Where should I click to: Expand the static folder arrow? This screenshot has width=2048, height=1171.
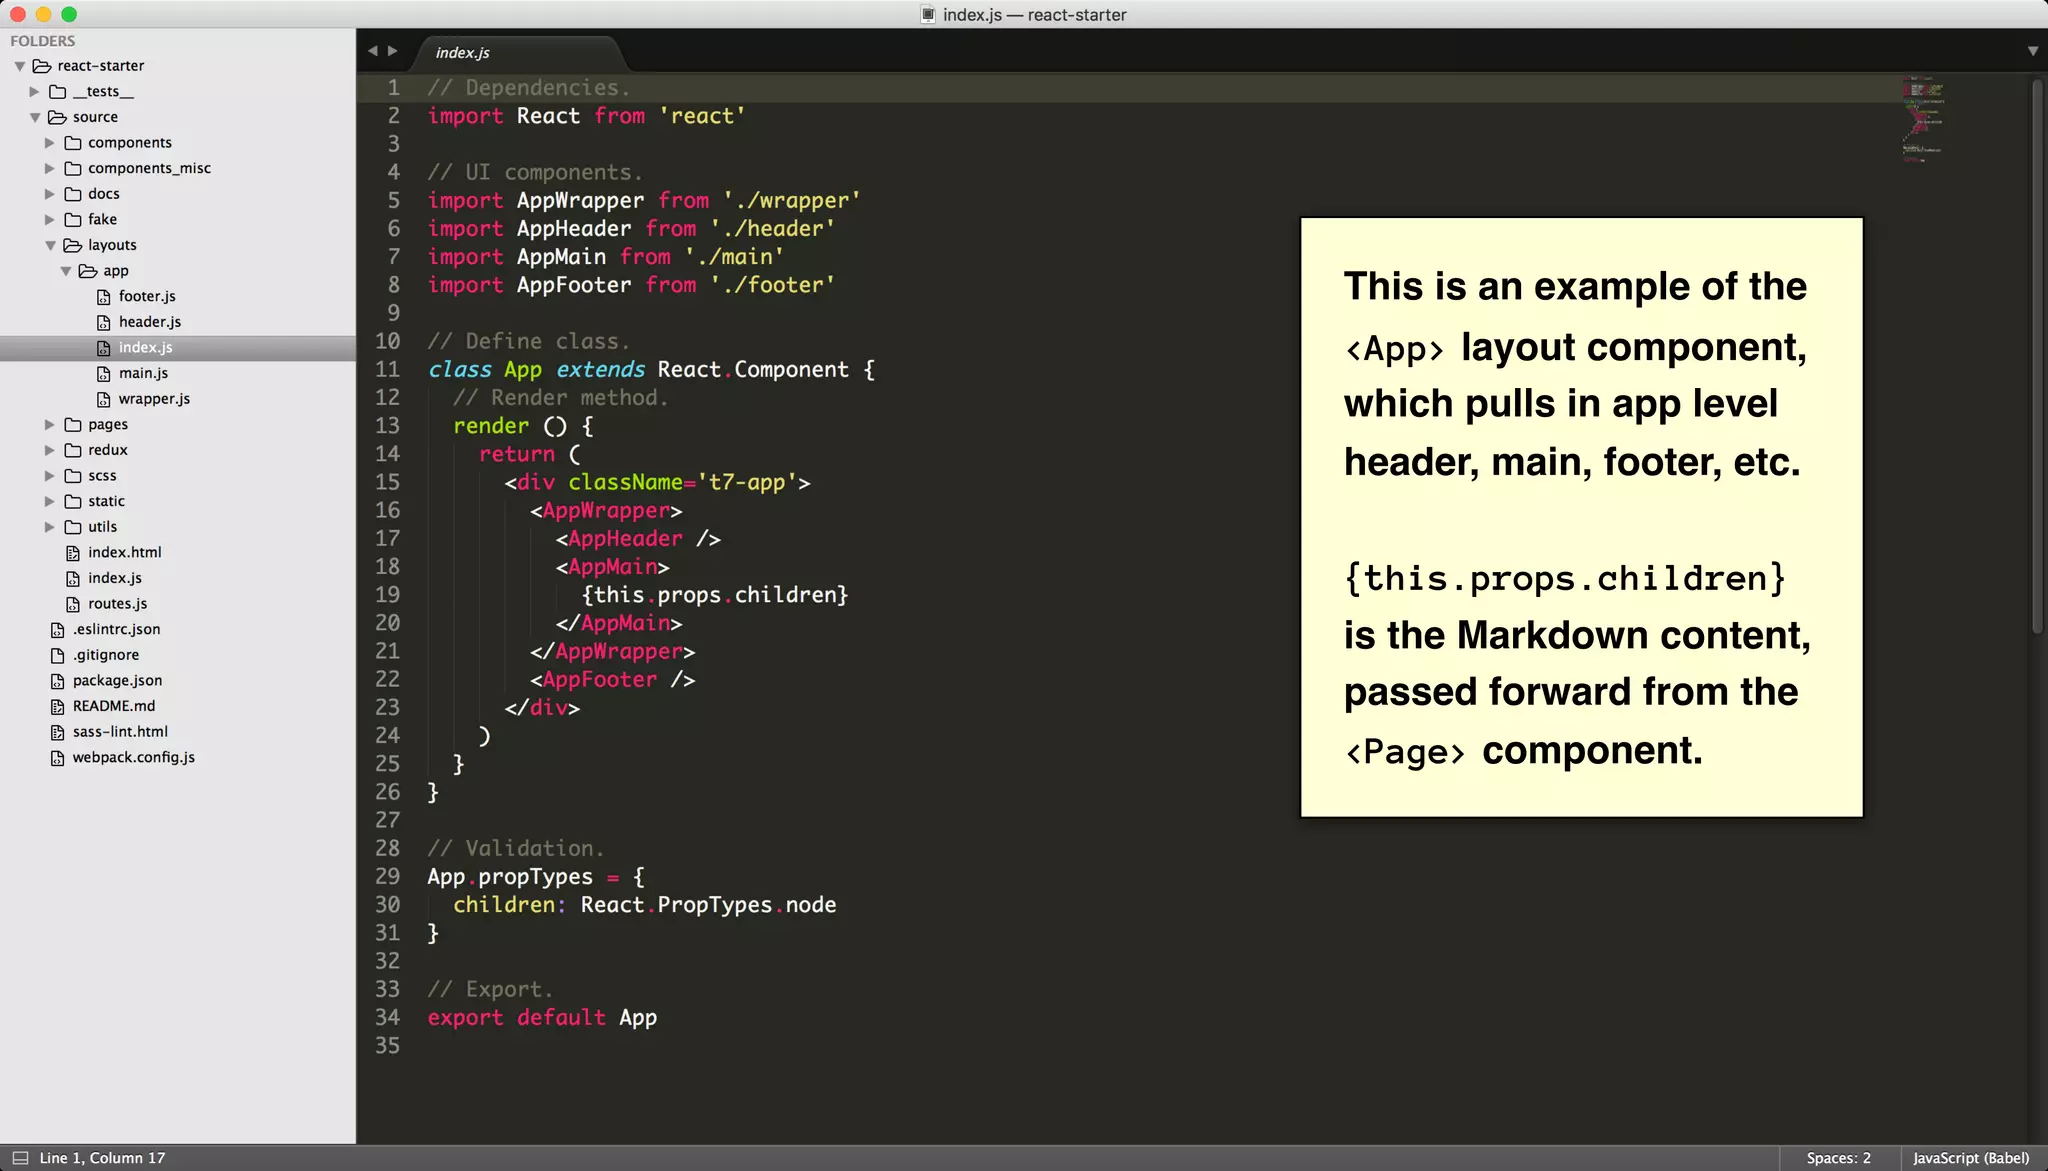[50, 502]
